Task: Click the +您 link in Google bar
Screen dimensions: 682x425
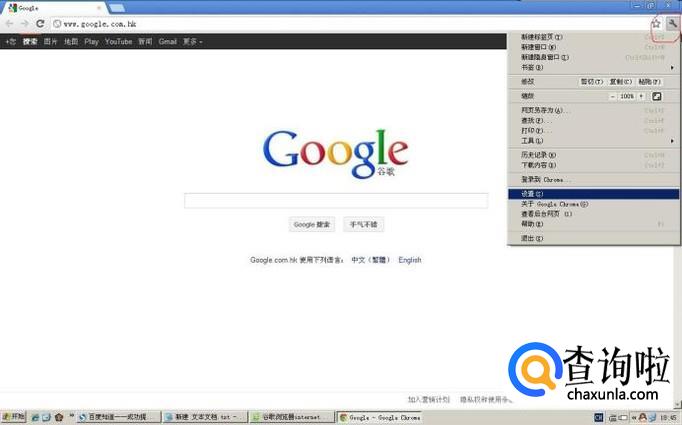Action: coord(10,42)
